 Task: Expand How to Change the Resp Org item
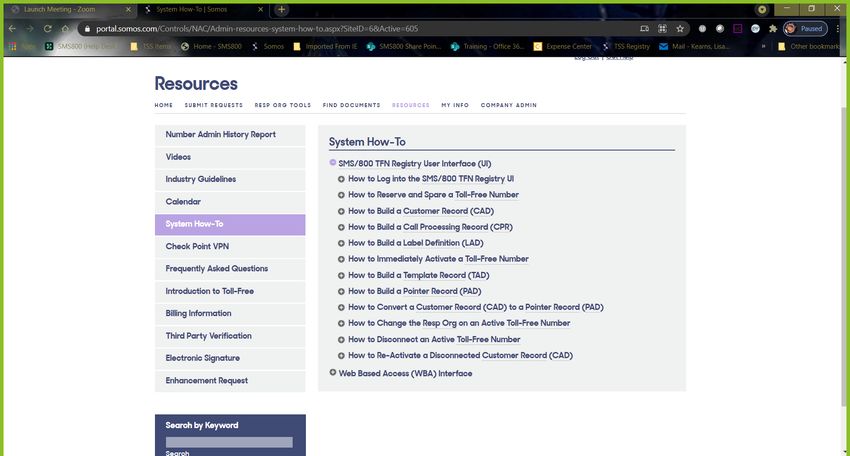[341, 324]
